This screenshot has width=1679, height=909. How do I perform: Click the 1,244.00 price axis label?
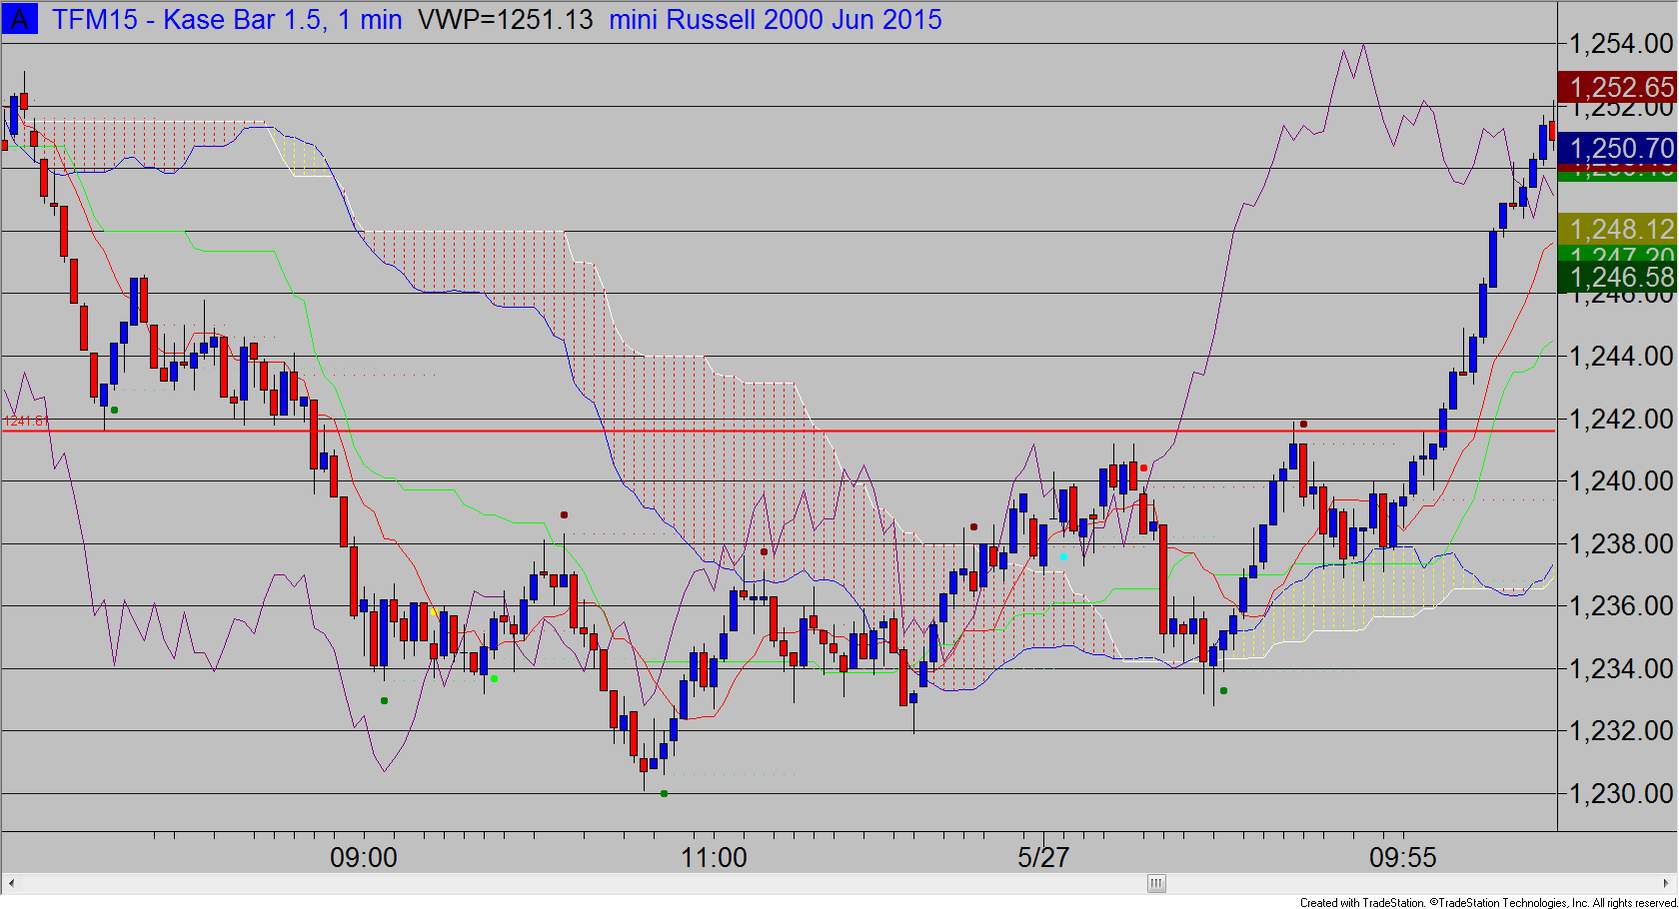[1621, 356]
